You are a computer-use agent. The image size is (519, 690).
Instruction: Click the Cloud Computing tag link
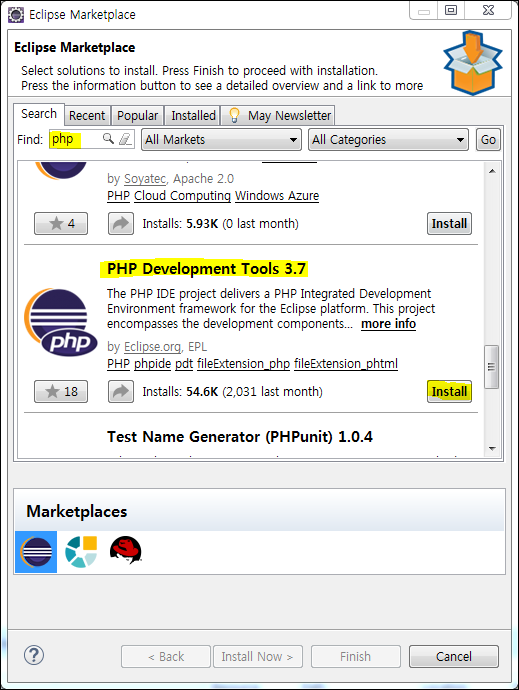coord(182,196)
